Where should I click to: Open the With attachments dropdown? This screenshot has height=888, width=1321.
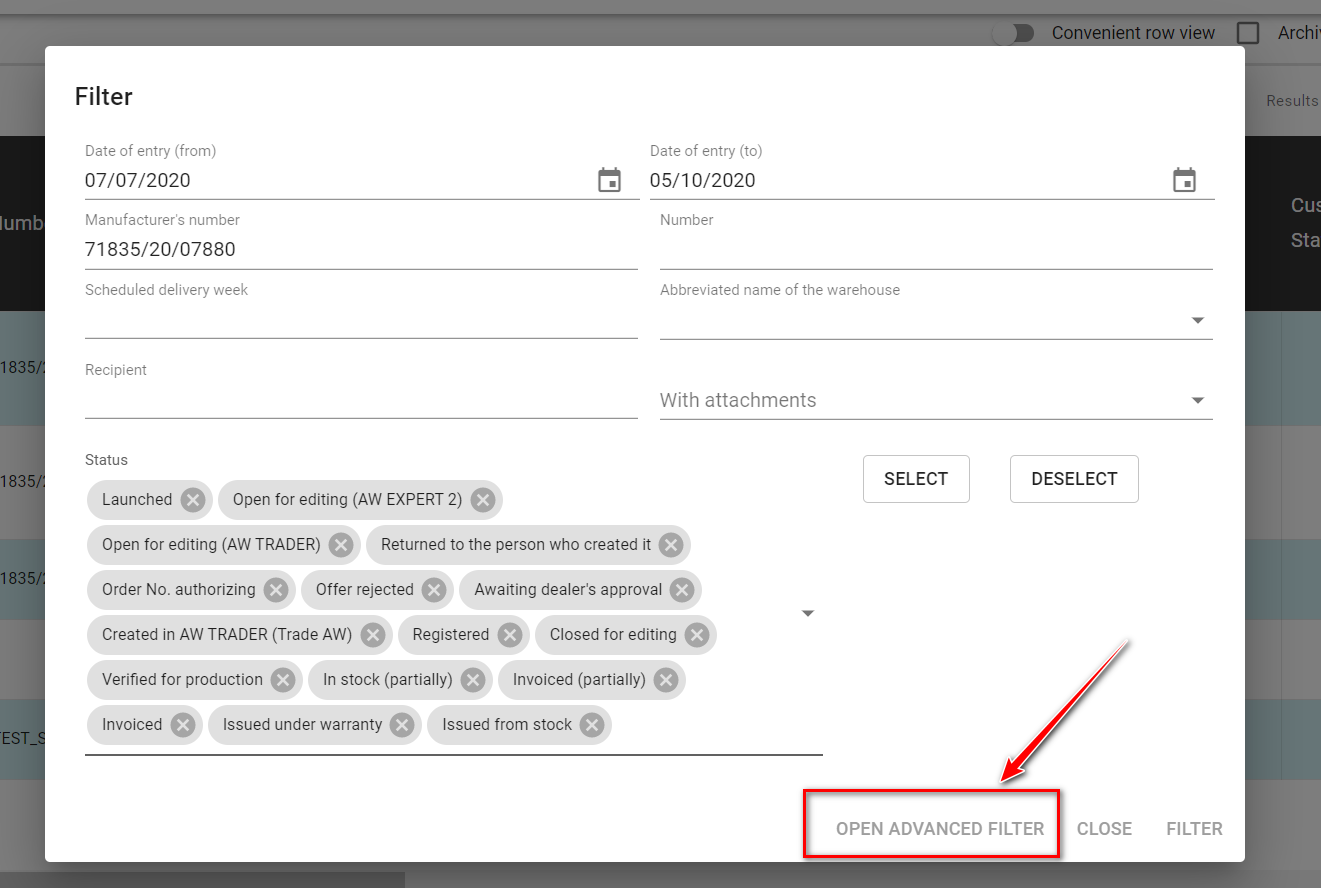click(1197, 401)
